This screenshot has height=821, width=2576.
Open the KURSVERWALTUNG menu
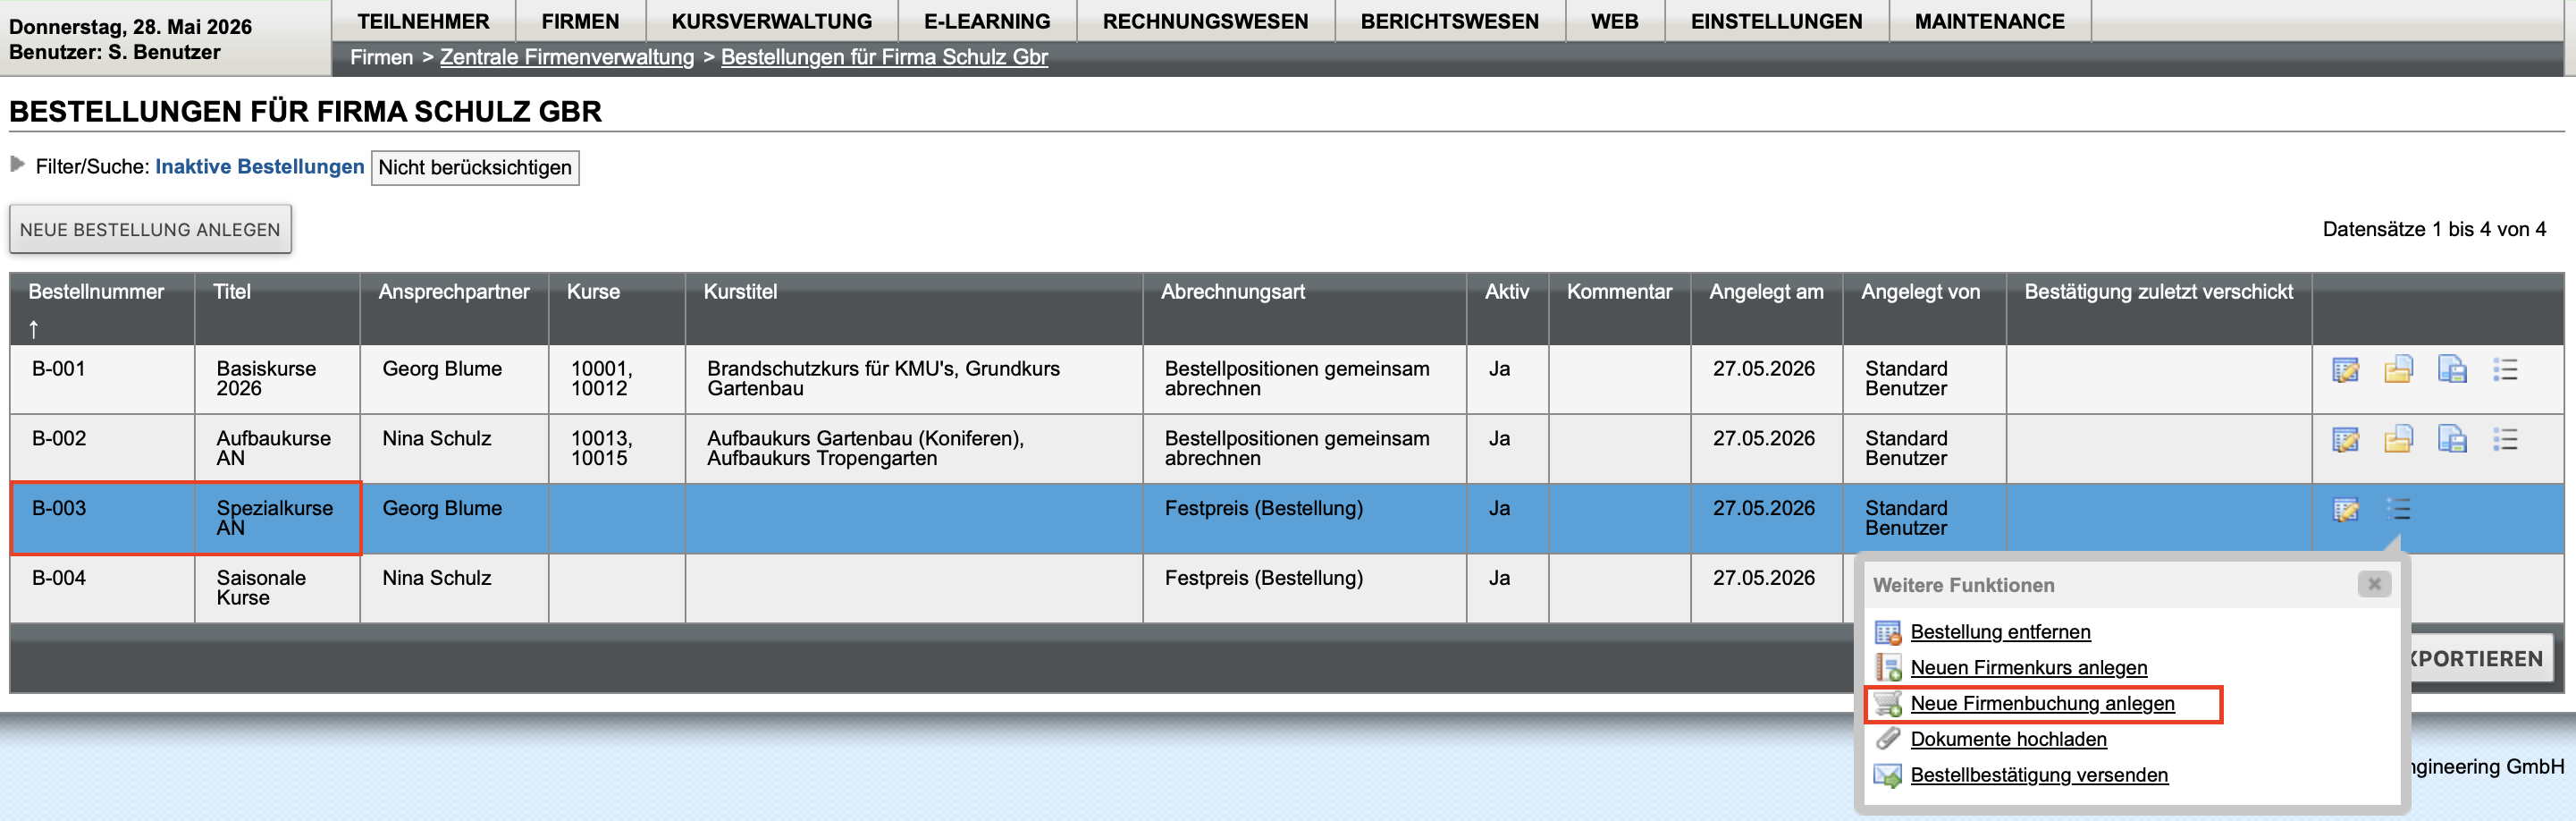(772, 21)
